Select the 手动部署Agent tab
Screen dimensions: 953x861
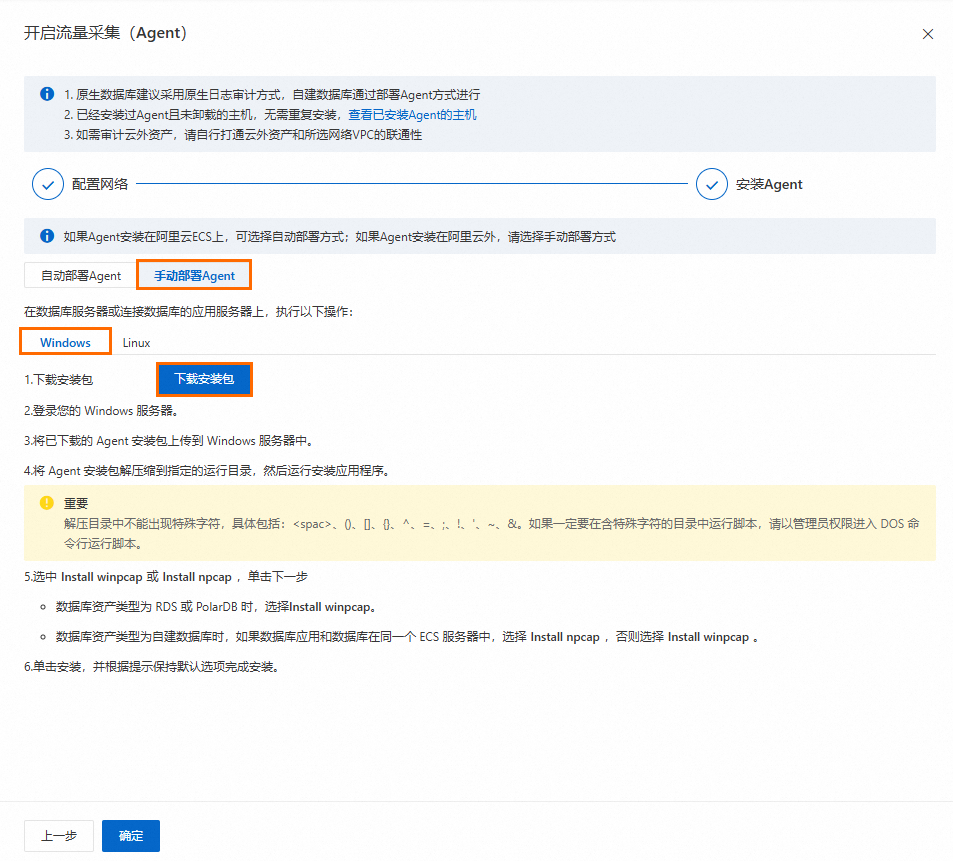pos(194,275)
